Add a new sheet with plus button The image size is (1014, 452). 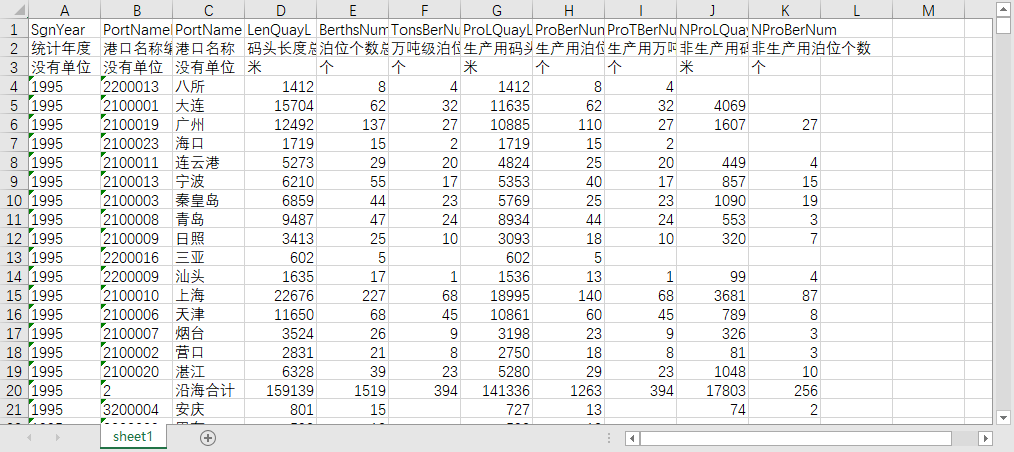208,438
